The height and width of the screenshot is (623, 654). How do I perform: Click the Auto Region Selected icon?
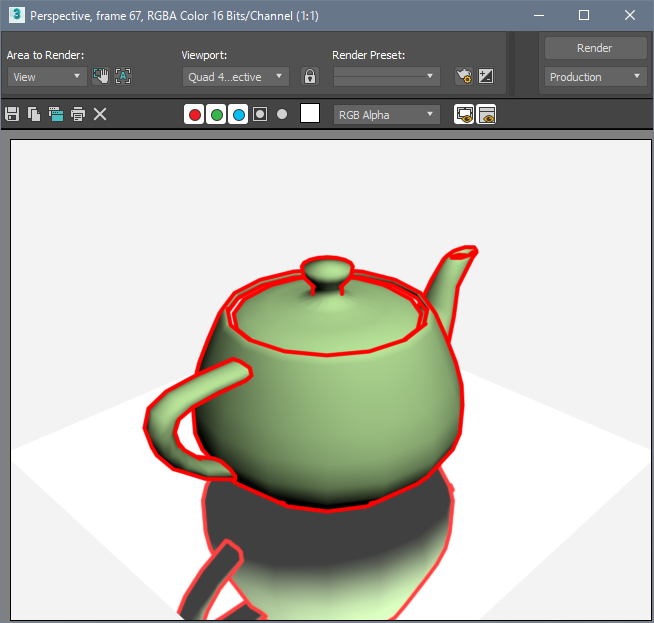[123, 76]
